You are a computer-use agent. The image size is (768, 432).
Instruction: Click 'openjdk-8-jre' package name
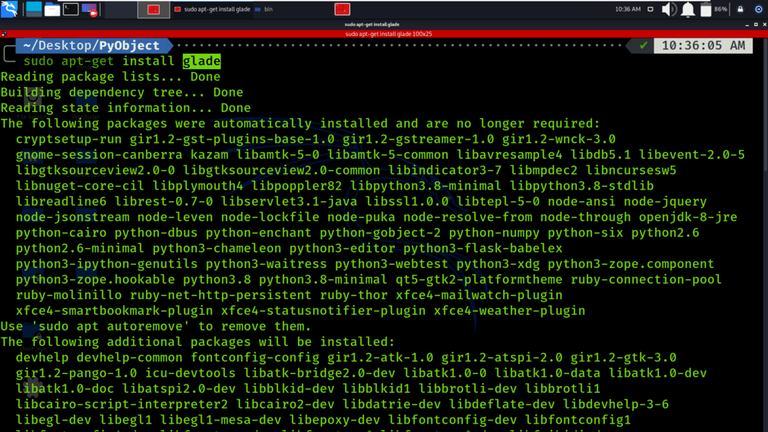point(688,217)
